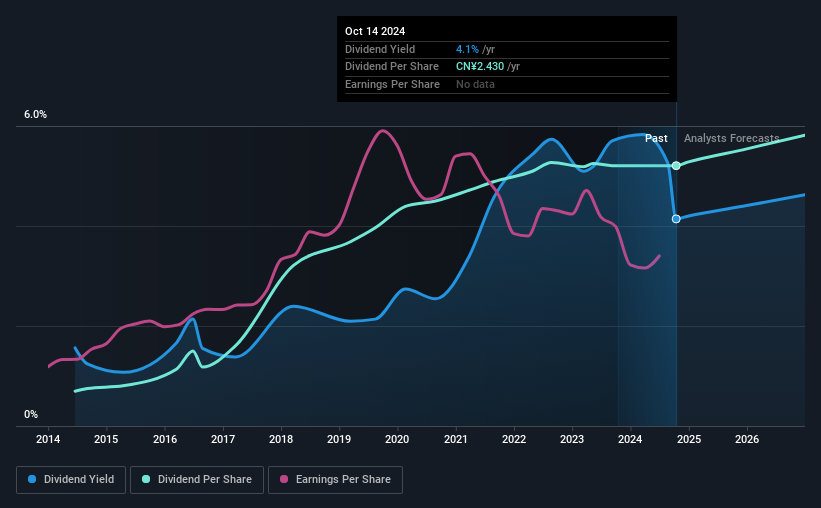Click the CN¥2.430 dividend value
Screen dimensions: 821x508
tap(480, 67)
